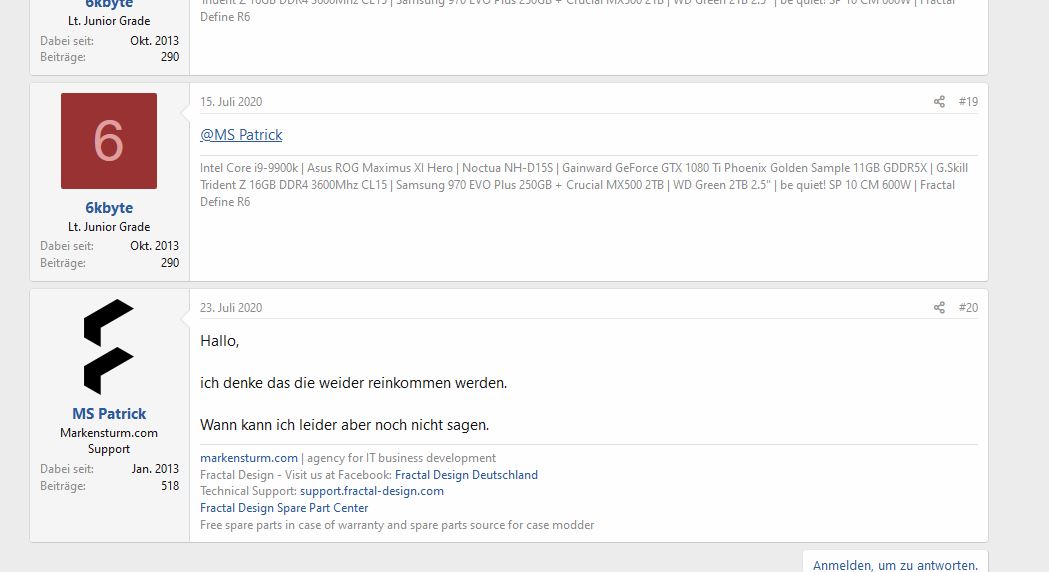Click 'Free spare parts in case of warranty' text
This screenshot has width=1049, height=572.
pyautogui.click(x=397, y=525)
